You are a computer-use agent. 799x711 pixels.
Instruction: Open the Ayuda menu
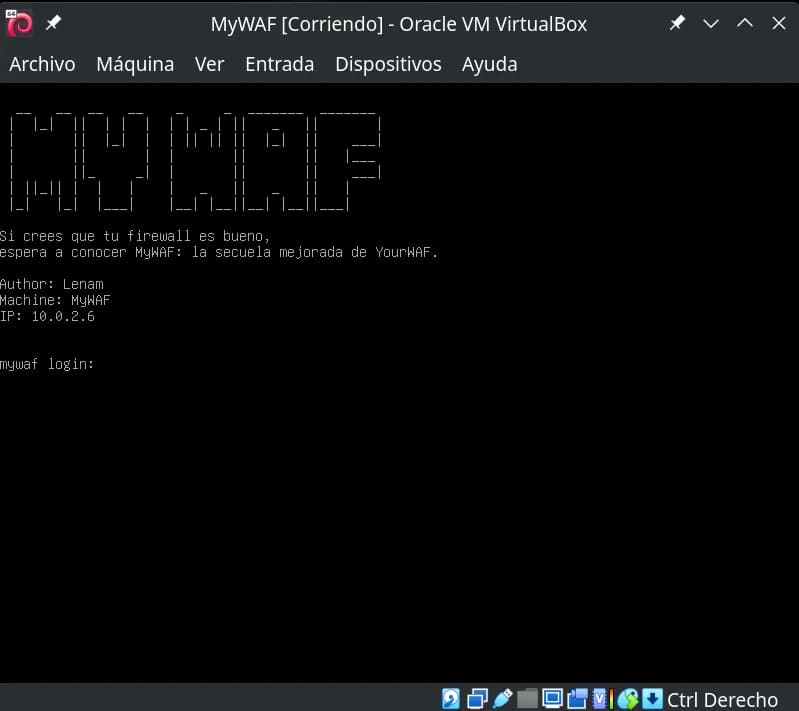click(489, 64)
